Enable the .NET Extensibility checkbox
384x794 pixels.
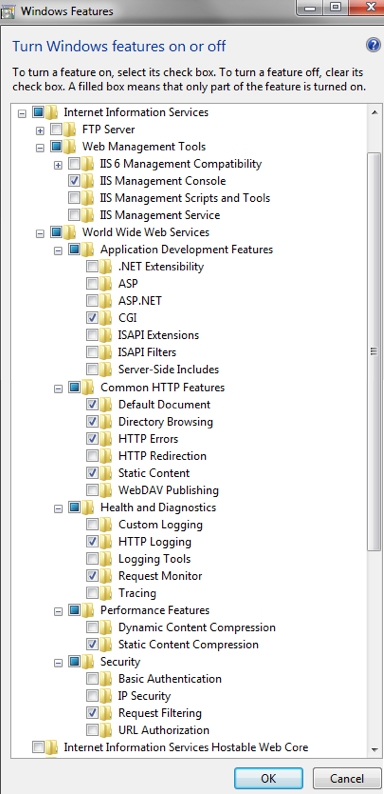[93, 266]
